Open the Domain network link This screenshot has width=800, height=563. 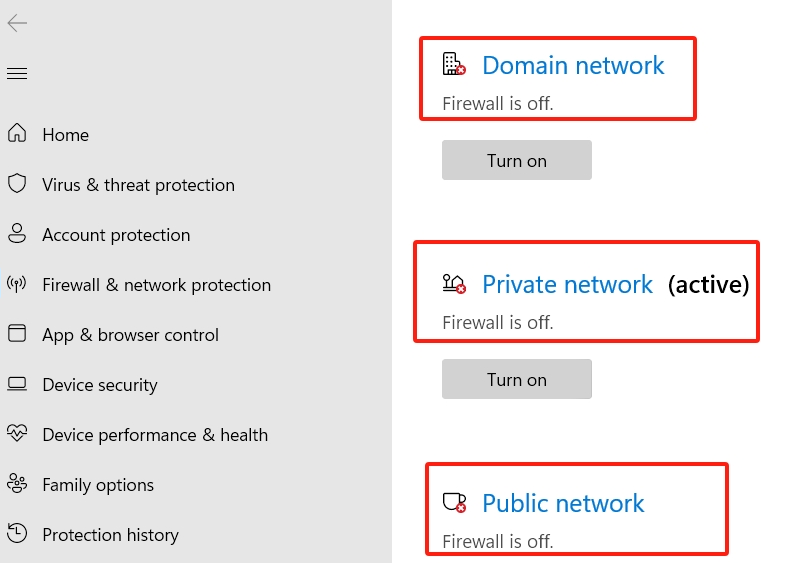tap(573, 65)
